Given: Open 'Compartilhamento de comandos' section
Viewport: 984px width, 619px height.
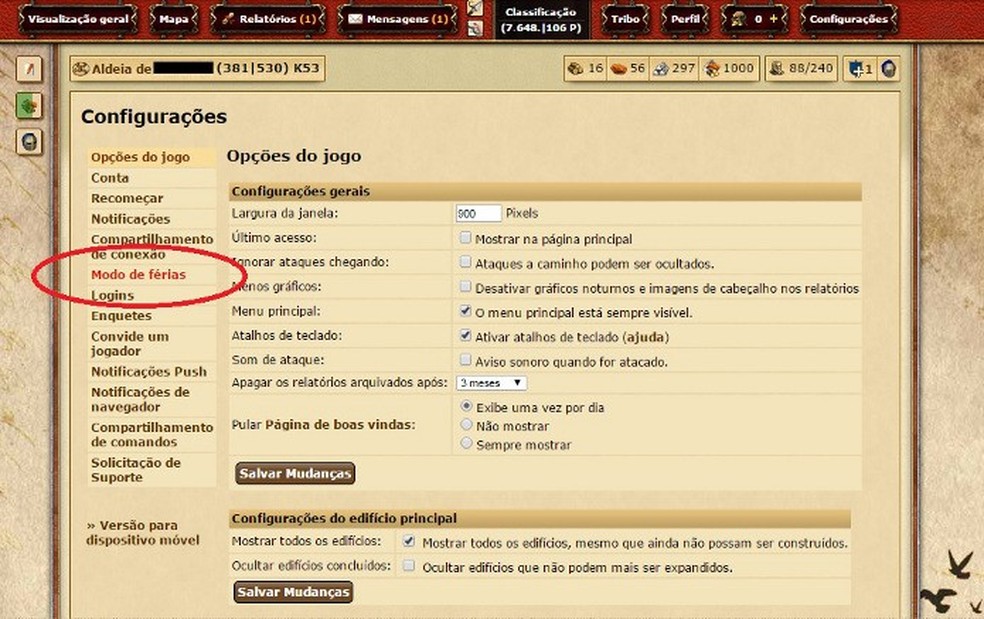Looking at the screenshot, I should coord(152,434).
